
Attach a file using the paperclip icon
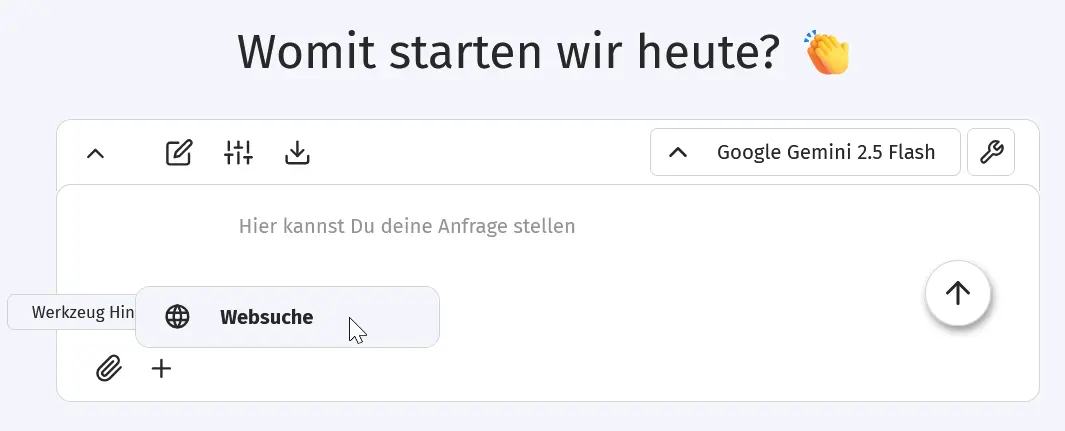[108, 369]
